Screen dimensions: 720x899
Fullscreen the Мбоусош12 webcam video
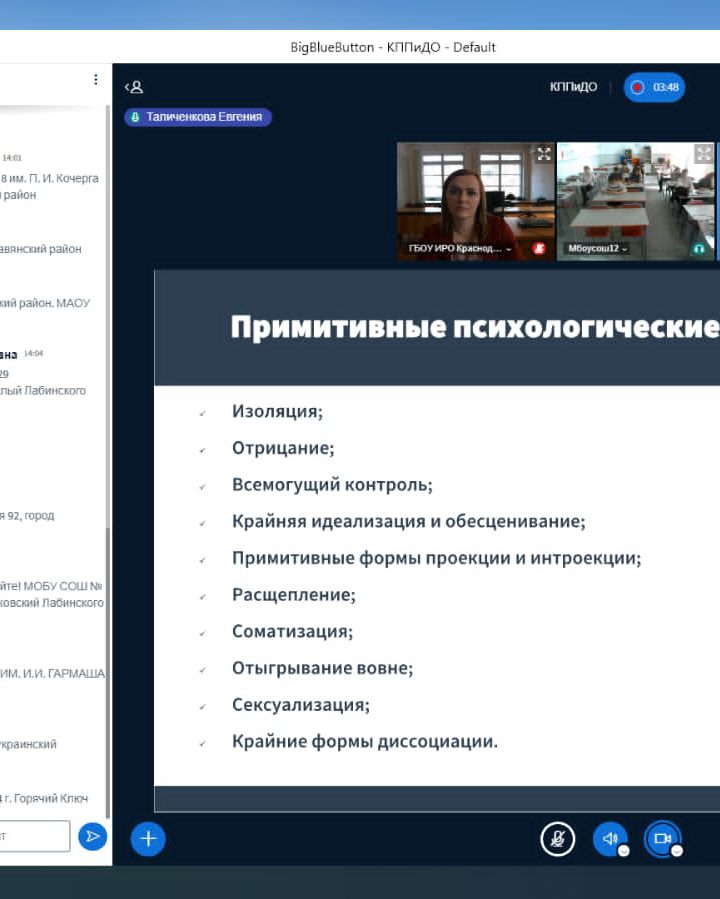704,154
